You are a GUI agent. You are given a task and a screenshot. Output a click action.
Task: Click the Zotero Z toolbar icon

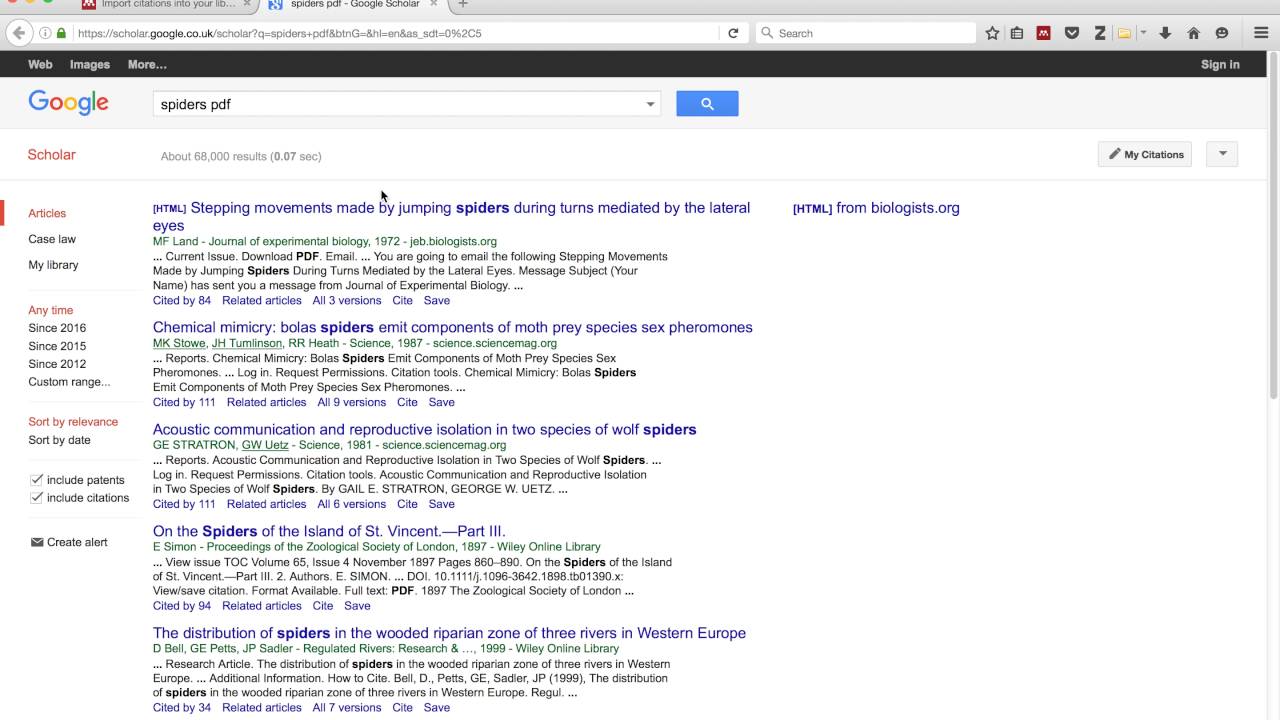(1099, 33)
